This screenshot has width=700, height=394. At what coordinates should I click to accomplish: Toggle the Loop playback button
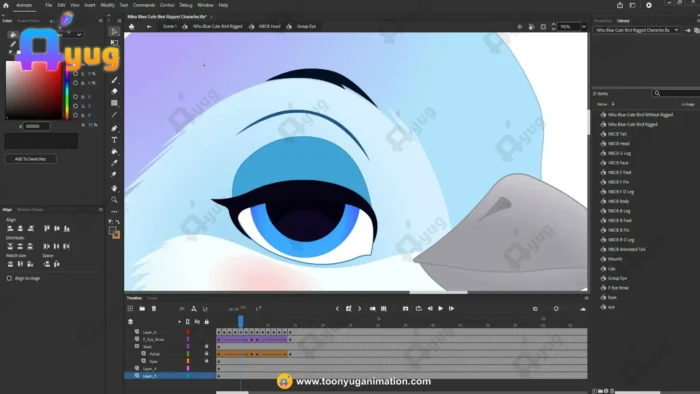tap(418, 308)
